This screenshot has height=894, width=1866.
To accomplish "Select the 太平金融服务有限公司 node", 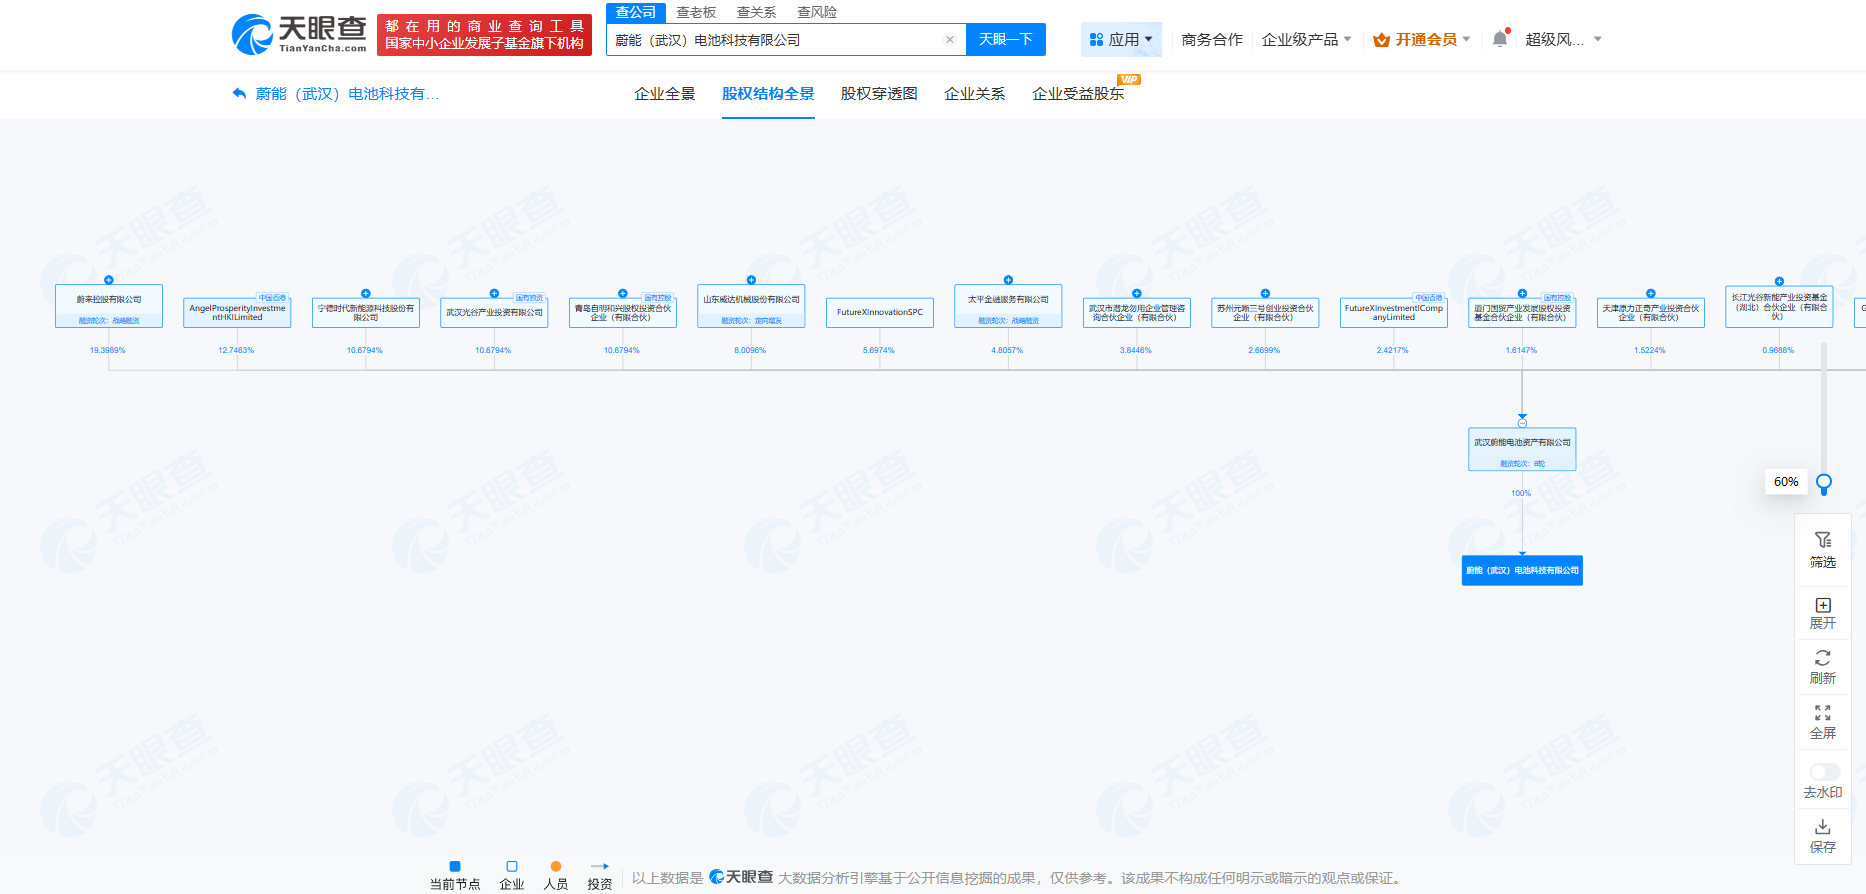I will pyautogui.click(x=1008, y=306).
